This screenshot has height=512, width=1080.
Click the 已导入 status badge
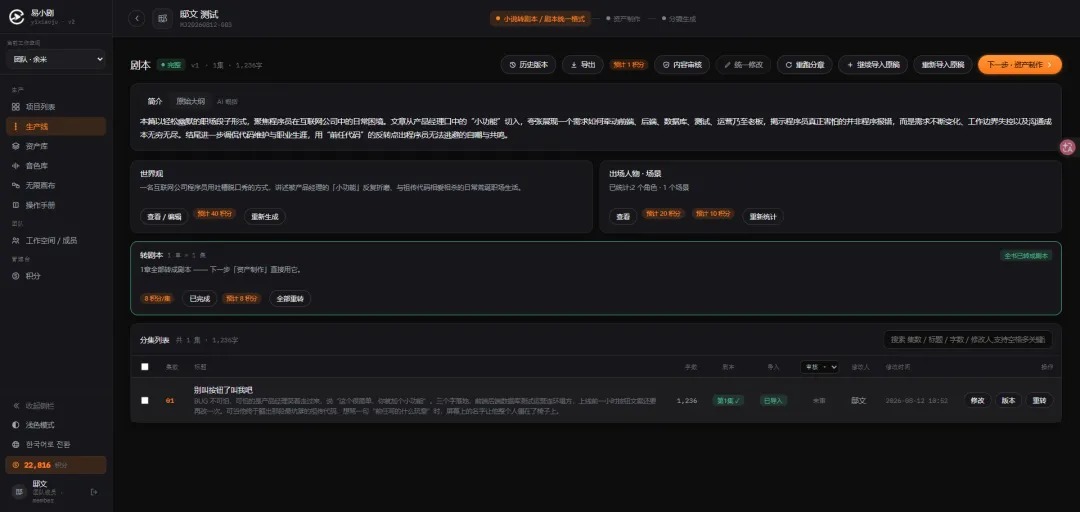[x=773, y=400]
